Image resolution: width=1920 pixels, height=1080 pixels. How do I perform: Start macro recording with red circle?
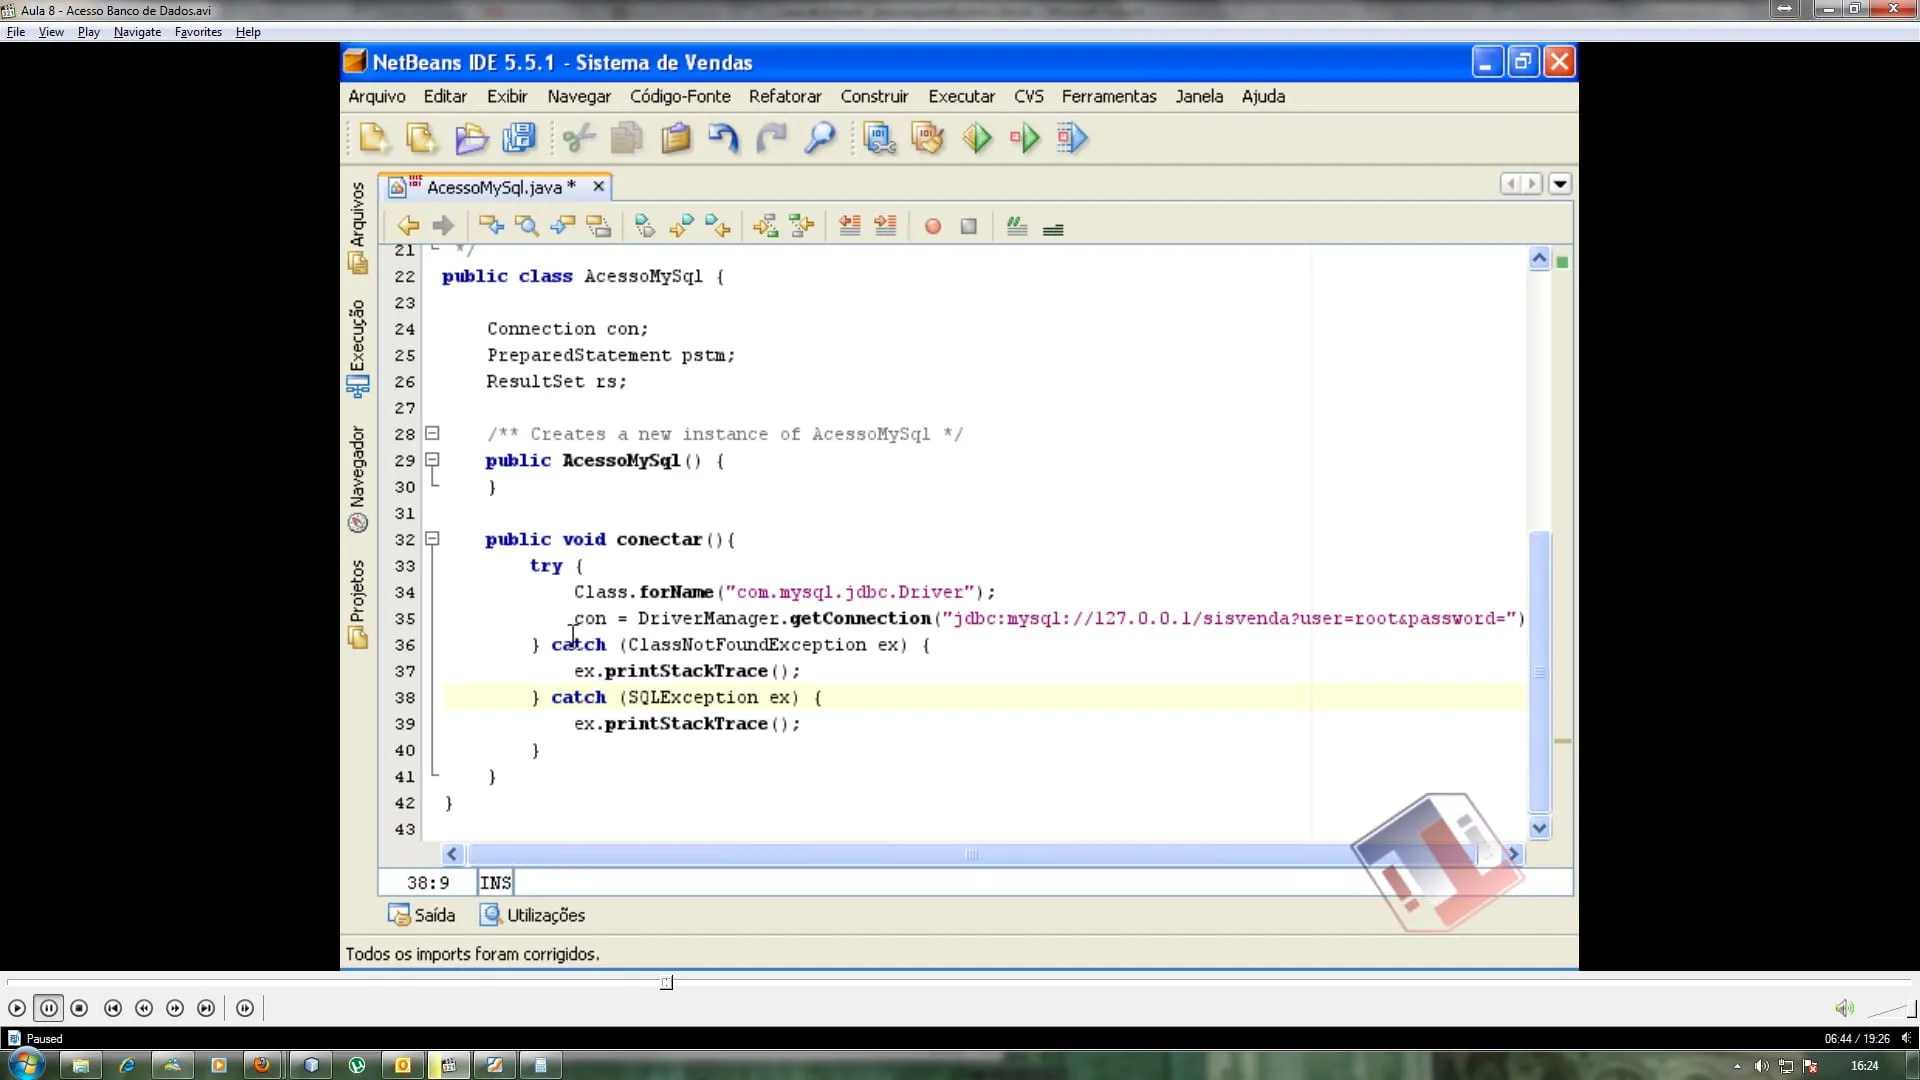932,227
